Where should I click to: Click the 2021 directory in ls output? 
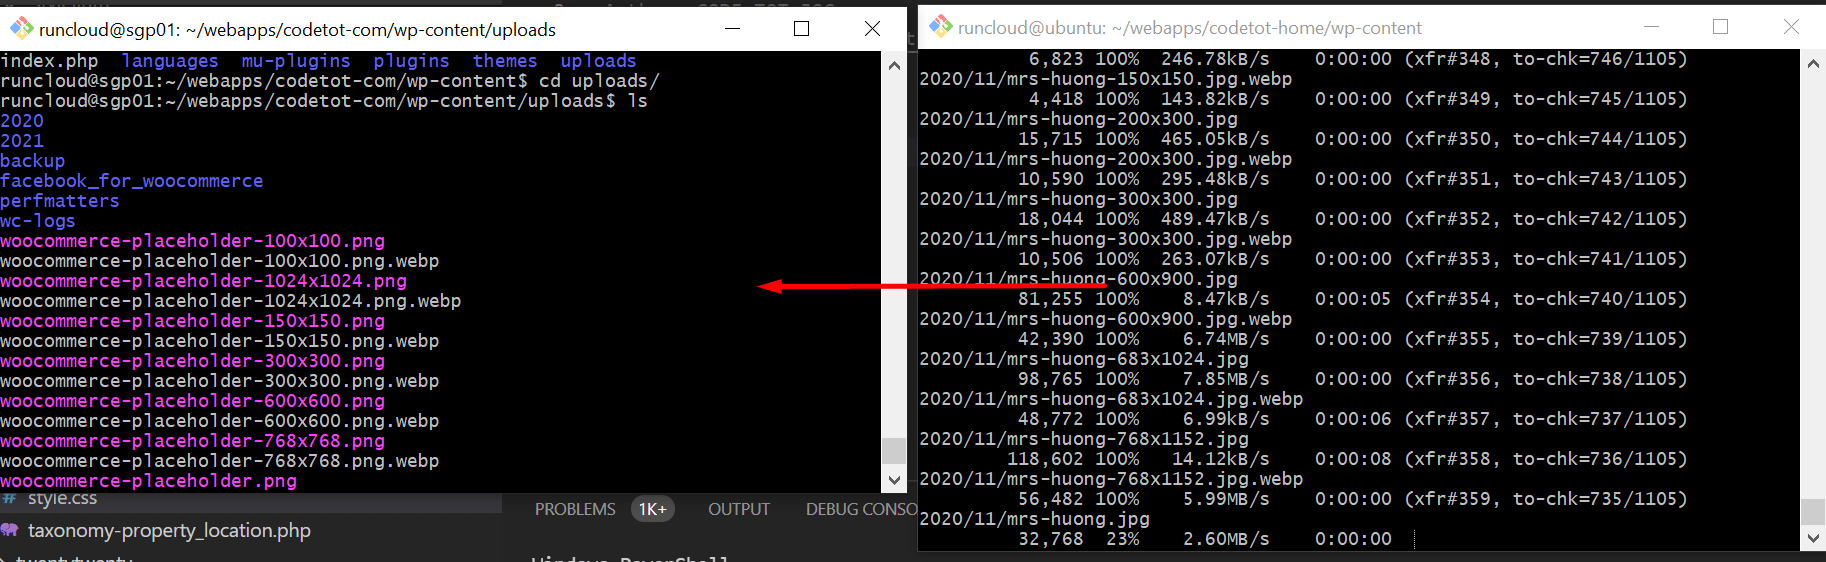pos(22,141)
